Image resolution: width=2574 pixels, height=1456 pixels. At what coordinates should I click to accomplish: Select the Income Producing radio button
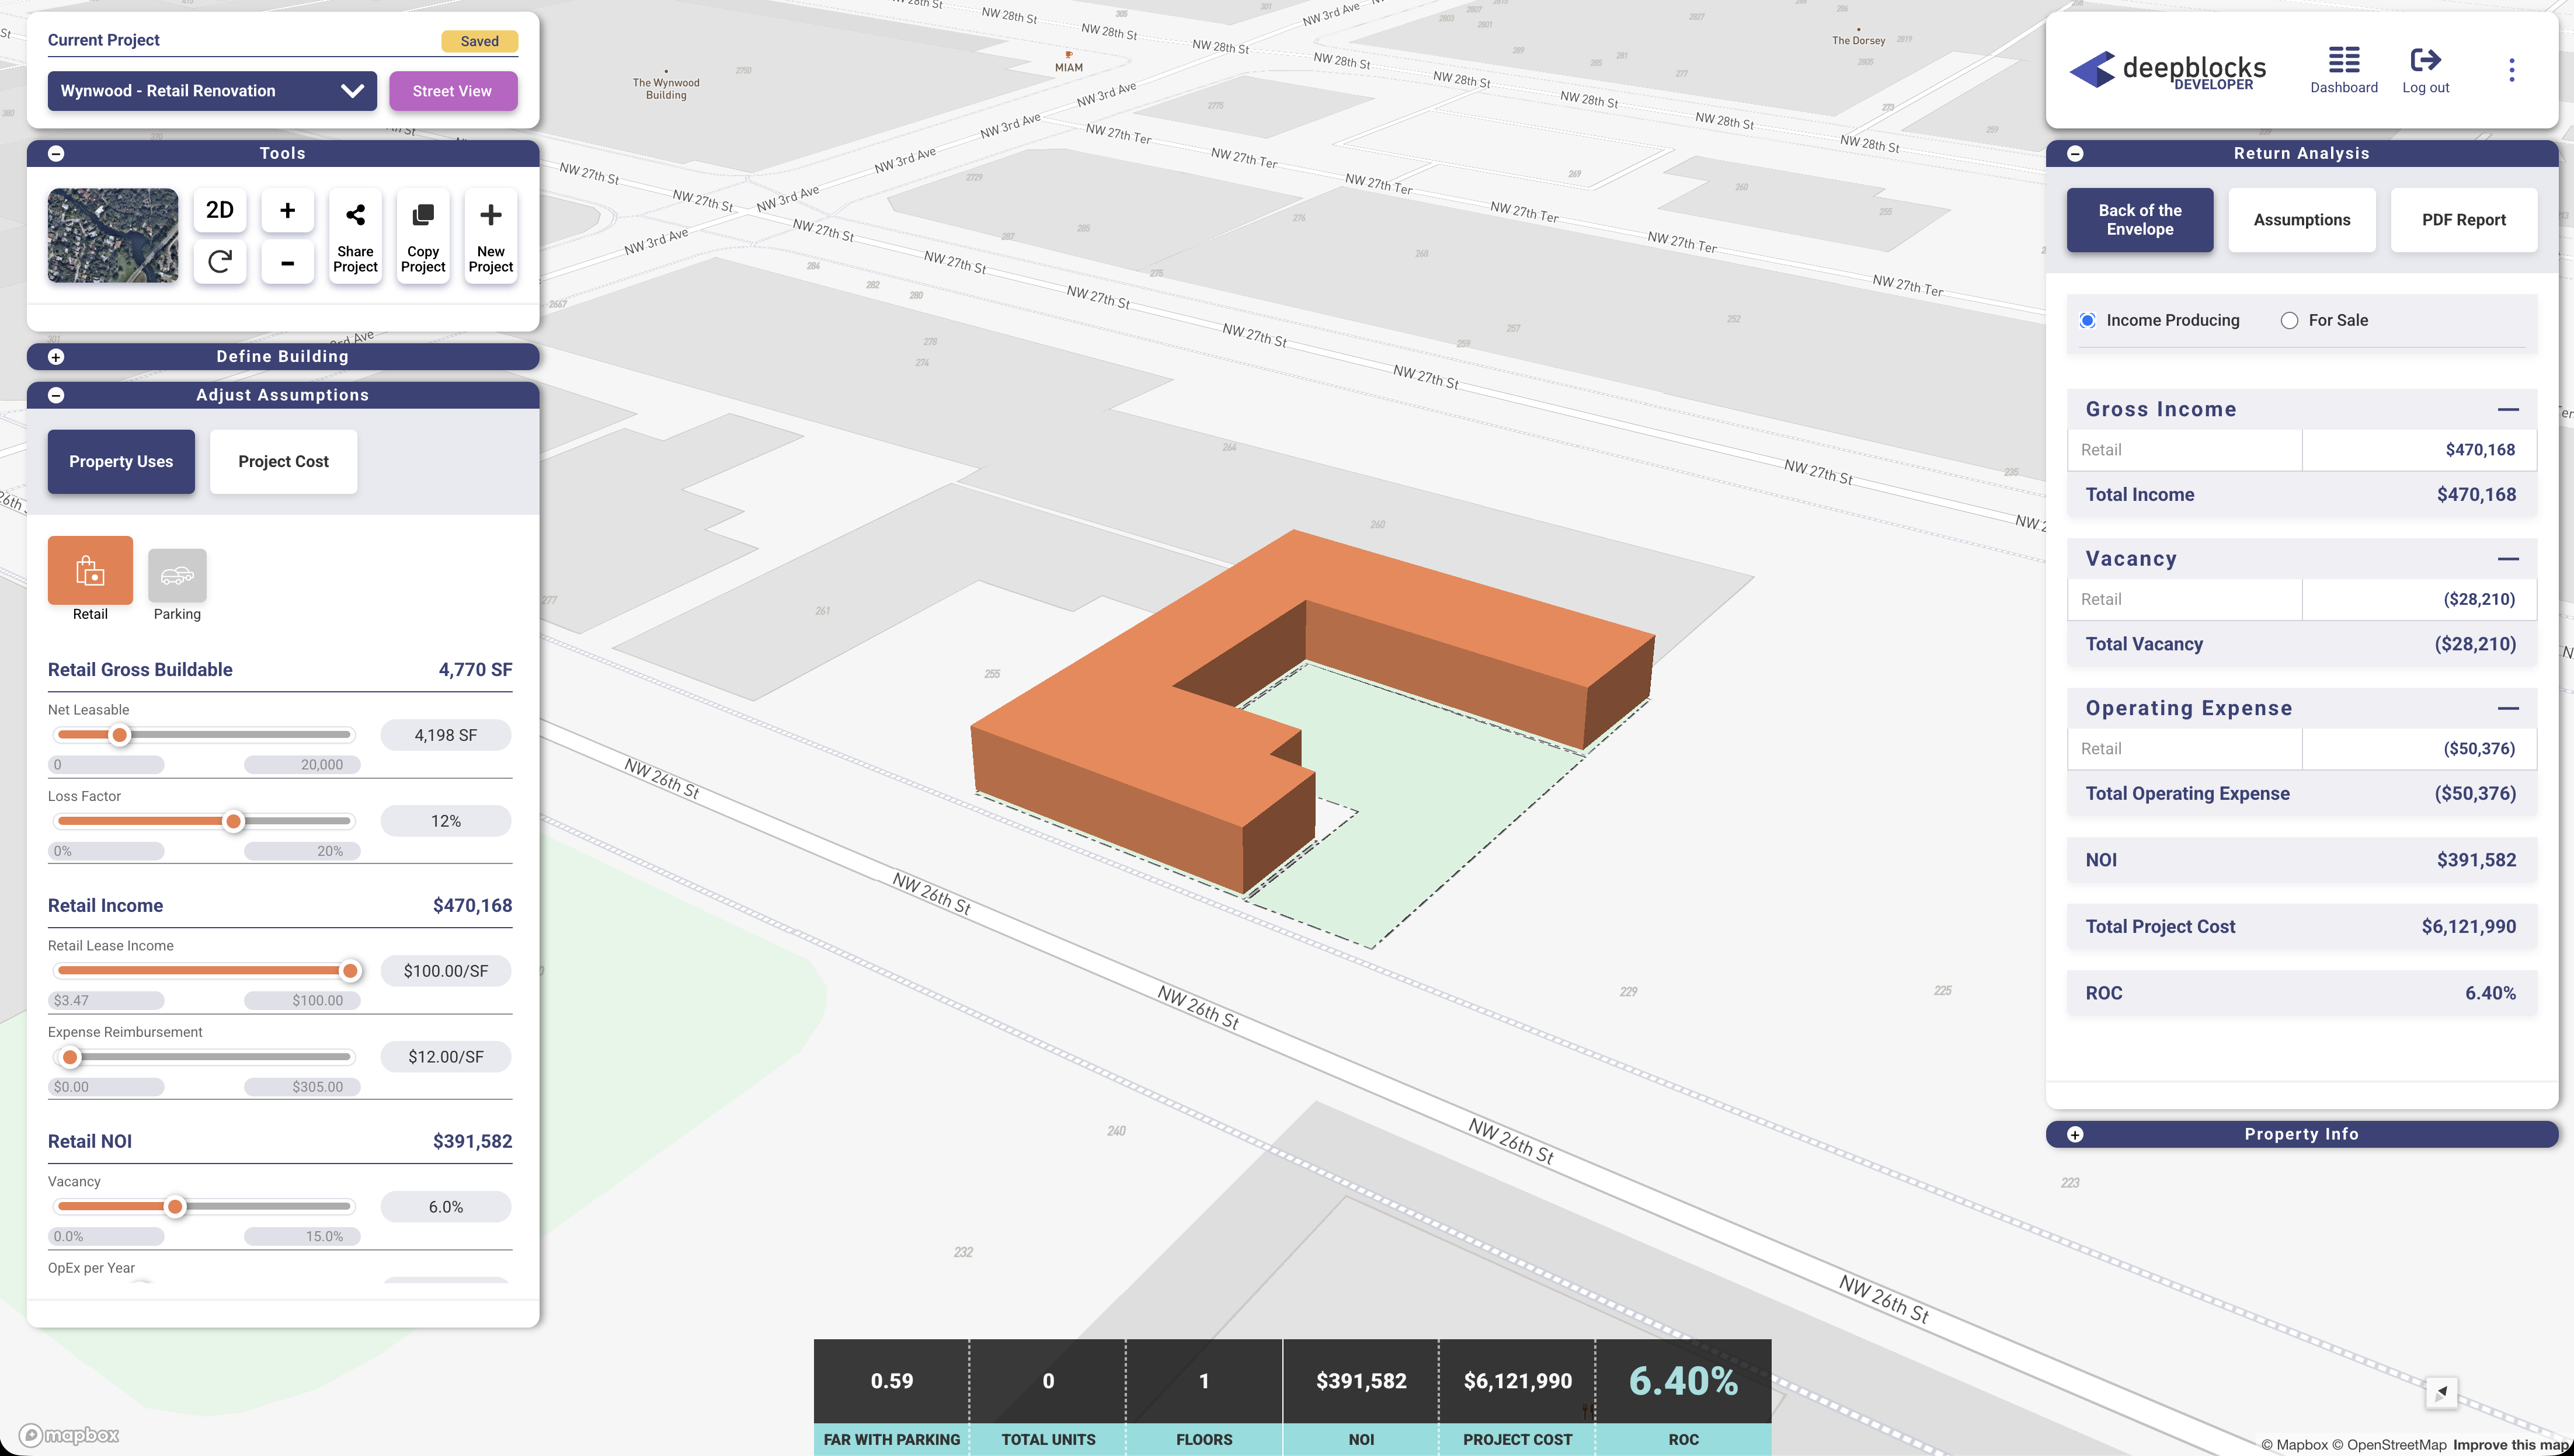(2087, 321)
